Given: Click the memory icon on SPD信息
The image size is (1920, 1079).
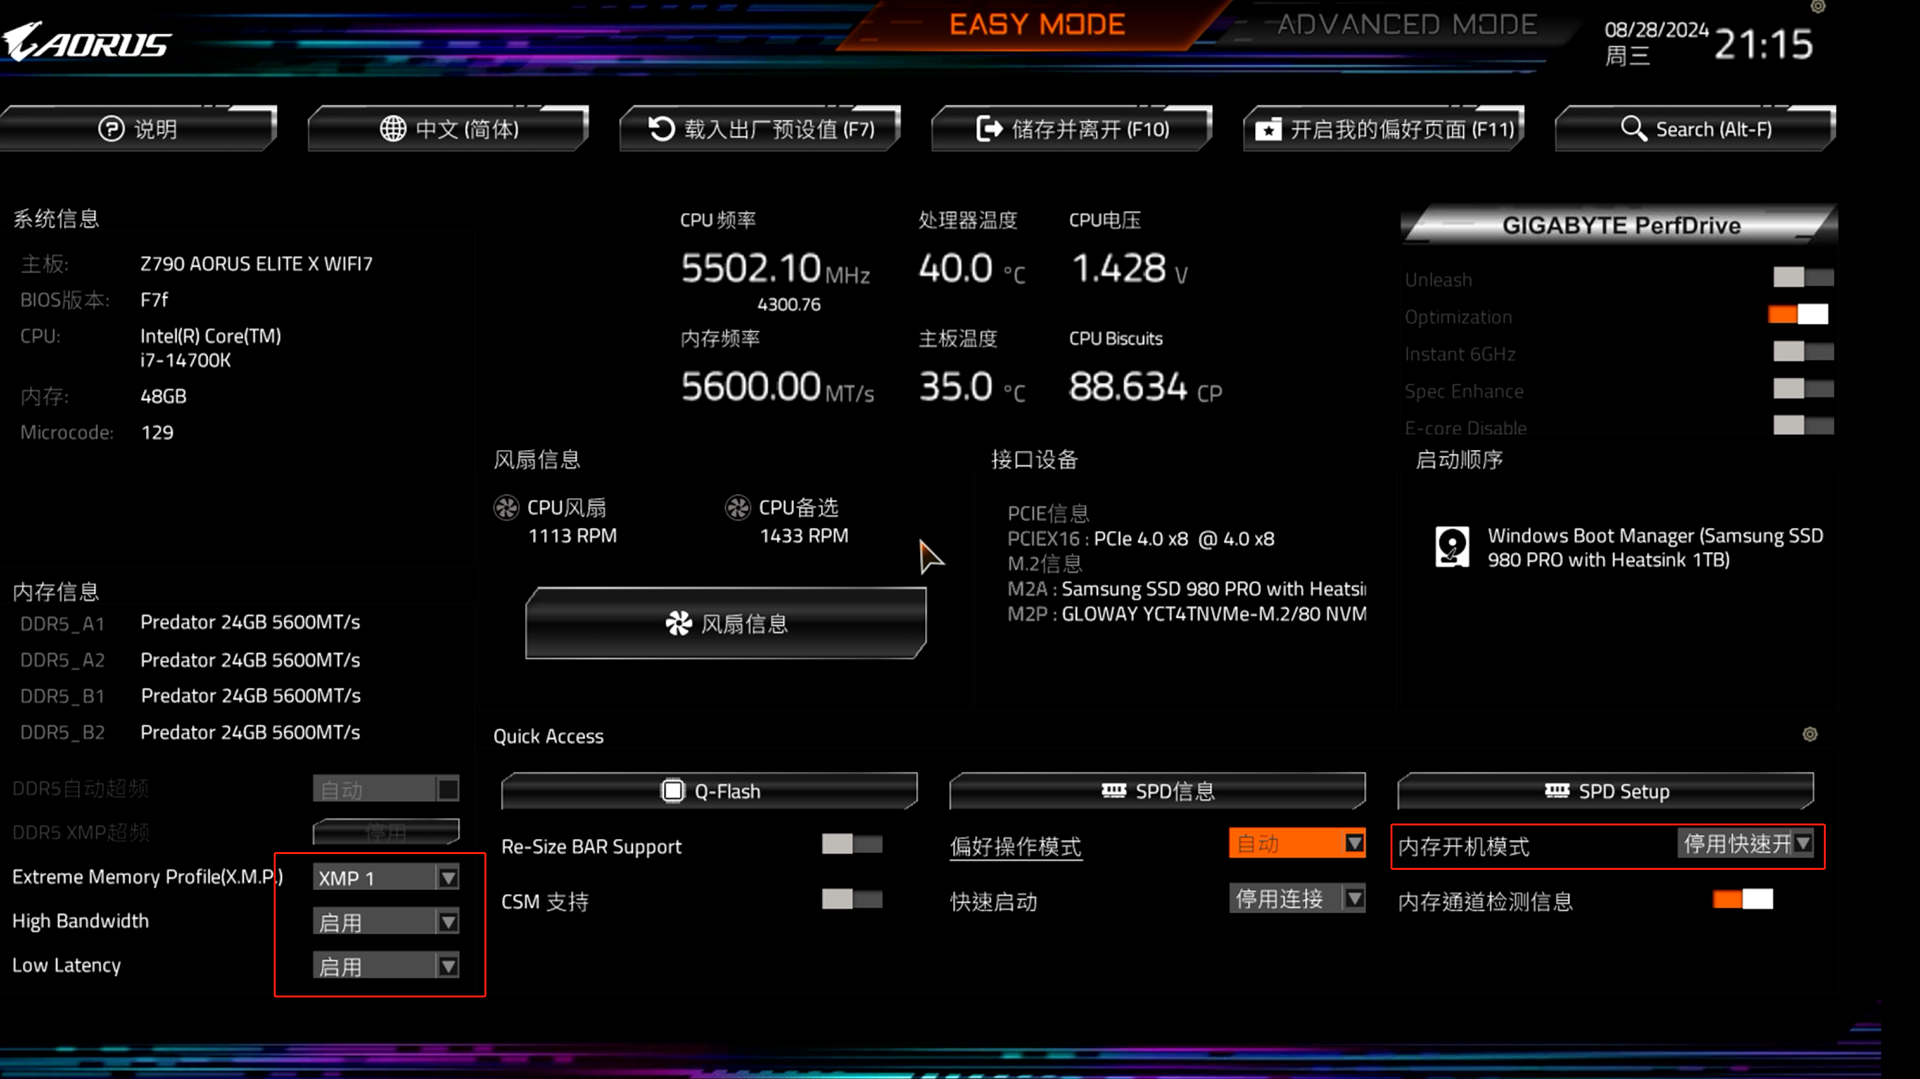Looking at the screenshot, I should pyautogui.click(x=1113, y=791).
